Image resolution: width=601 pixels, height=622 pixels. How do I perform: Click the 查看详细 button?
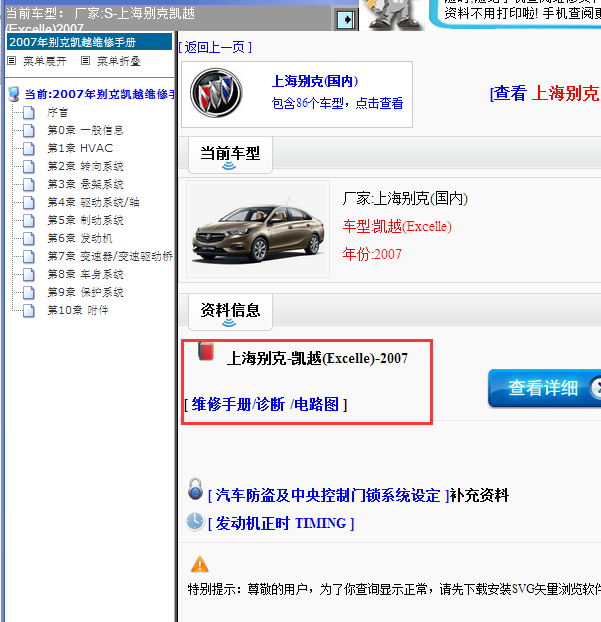tap(544, 388)
